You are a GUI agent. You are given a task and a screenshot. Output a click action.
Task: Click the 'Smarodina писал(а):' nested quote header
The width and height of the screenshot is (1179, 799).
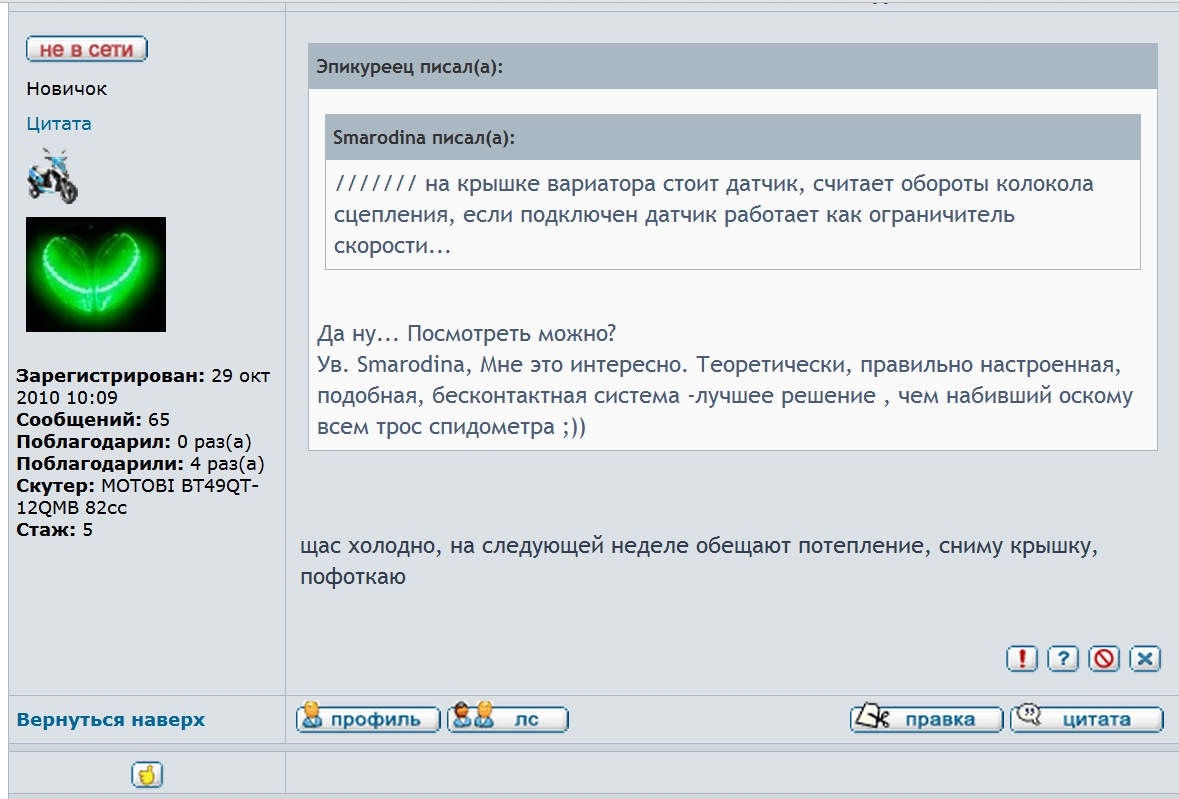(424, 137)
